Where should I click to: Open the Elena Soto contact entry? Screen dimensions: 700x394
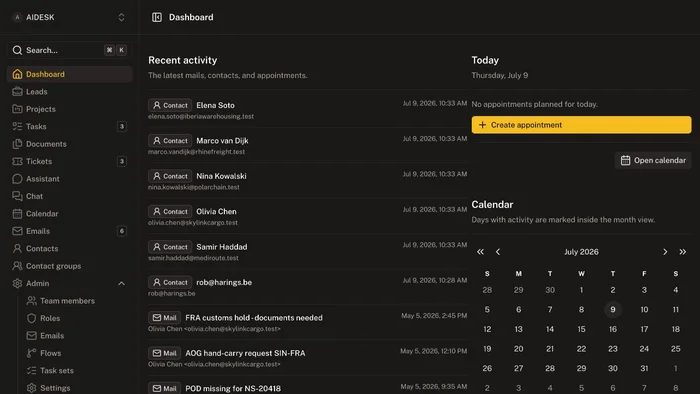click(308, 110)
